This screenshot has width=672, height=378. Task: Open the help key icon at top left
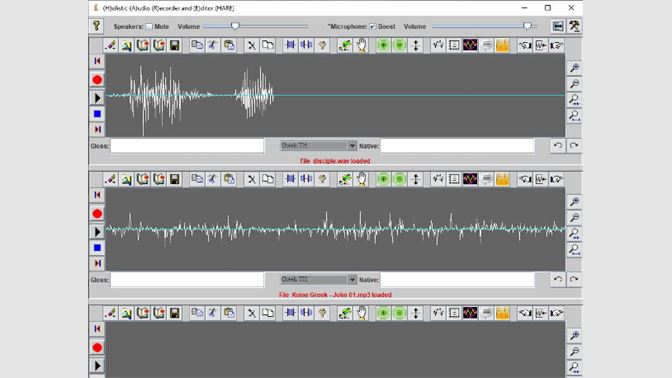click(x=96, y=26)
